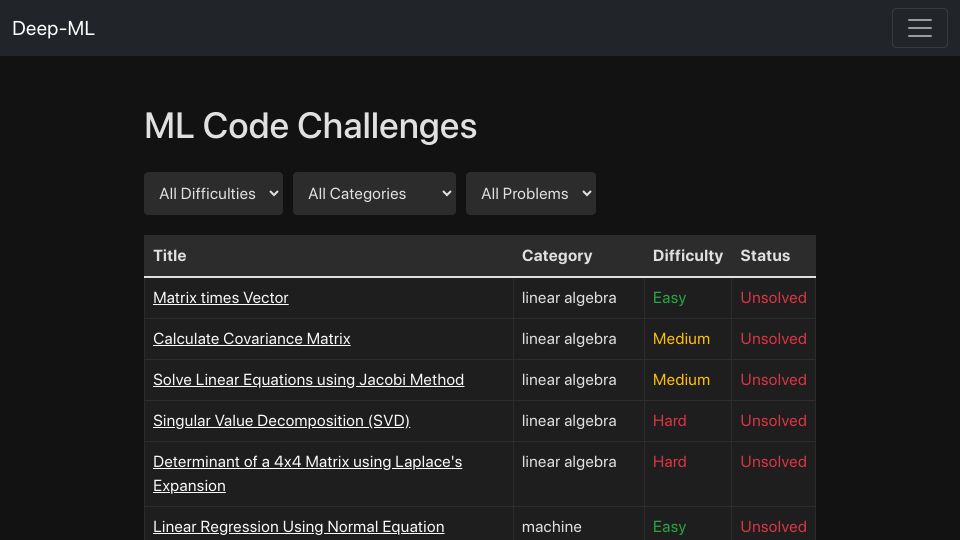Click Unsolved status in Linear Regression row
This screenshot has width=960, height=540.
pos(773,527)
